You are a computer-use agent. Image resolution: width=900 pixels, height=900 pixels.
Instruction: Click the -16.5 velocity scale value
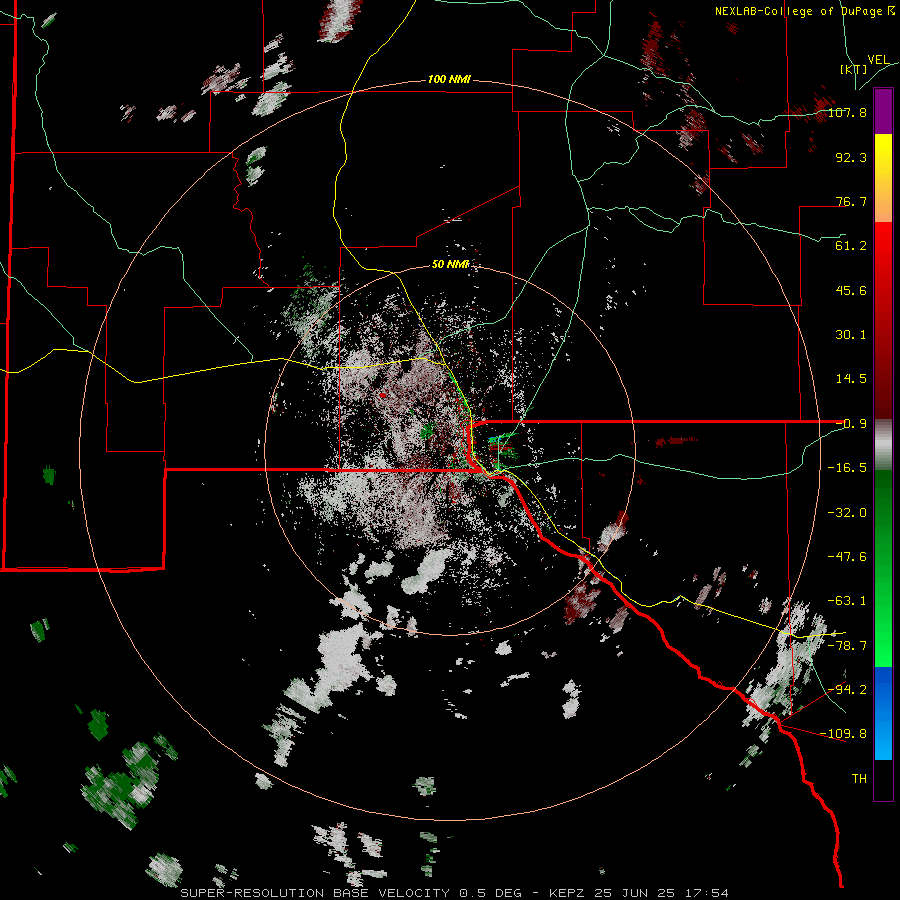point(847,468)
